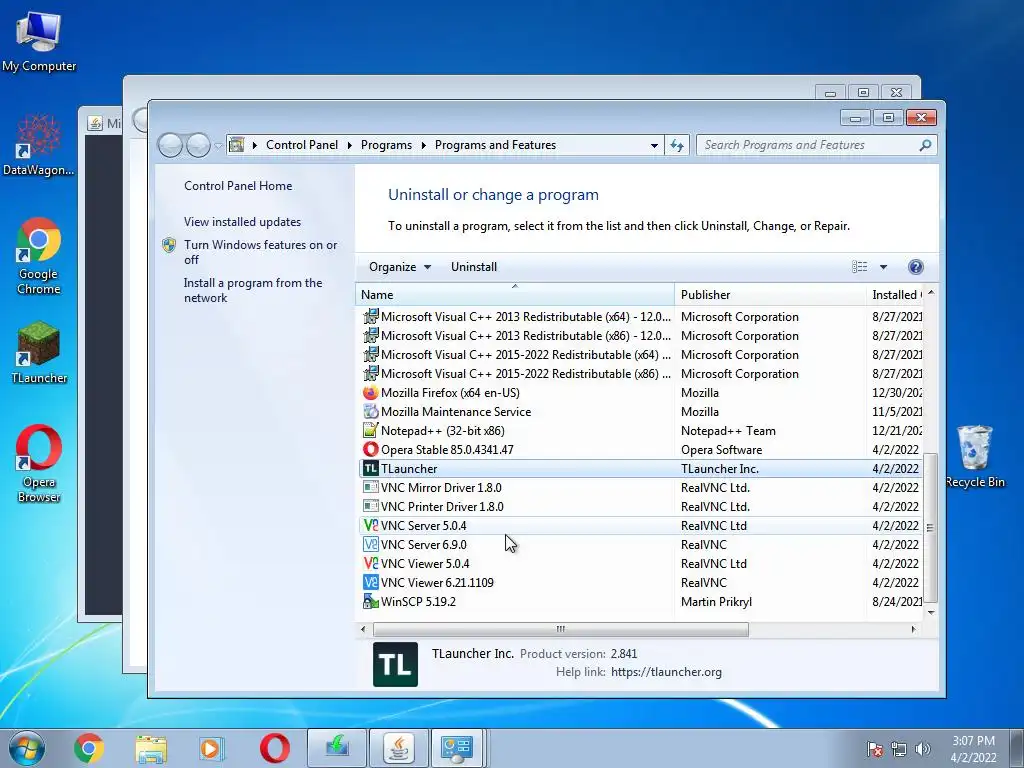This screenshot has width=1024, height=768.
Task: Select the VNC Viewer 6.21.1109 row
Action: click(x=640, y=582)
